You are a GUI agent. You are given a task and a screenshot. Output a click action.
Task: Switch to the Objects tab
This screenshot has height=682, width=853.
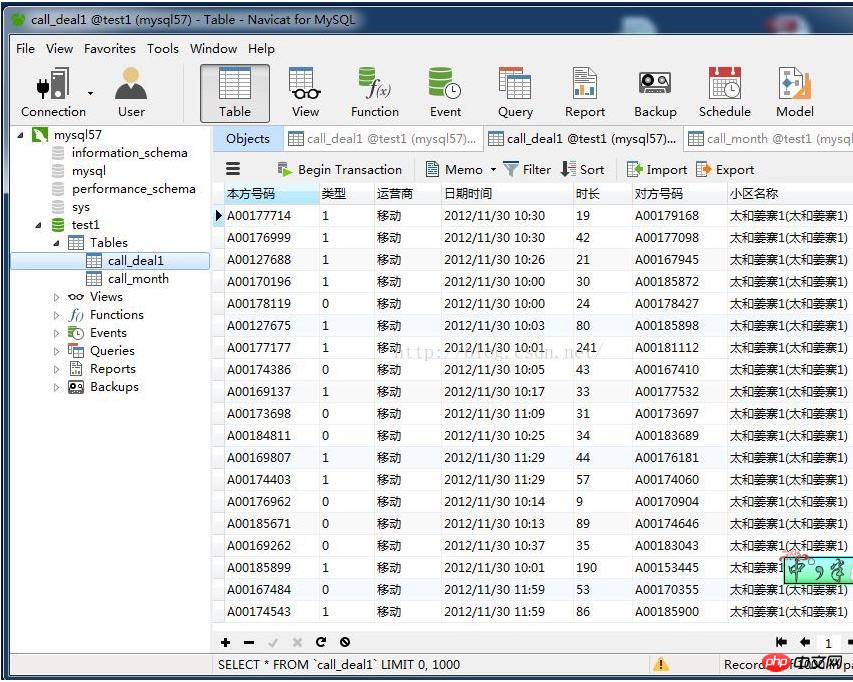247,139
